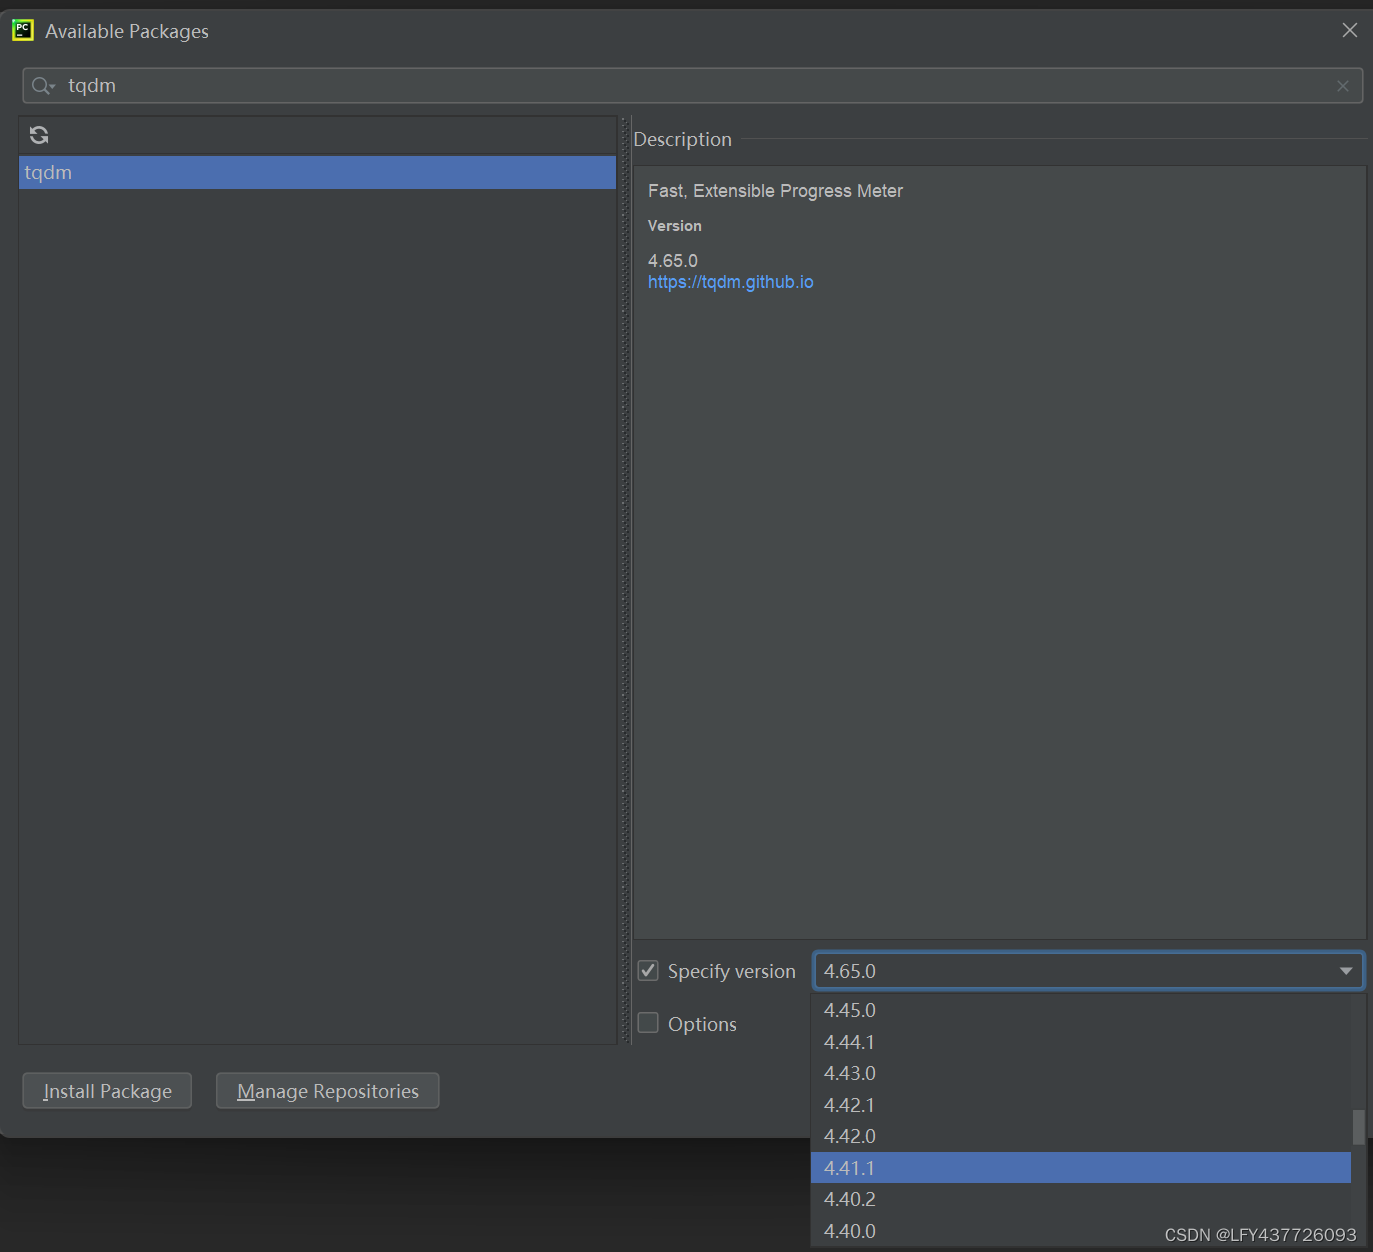
Task: Click the vertical panel splitter handle
Action: pos(626,580)
